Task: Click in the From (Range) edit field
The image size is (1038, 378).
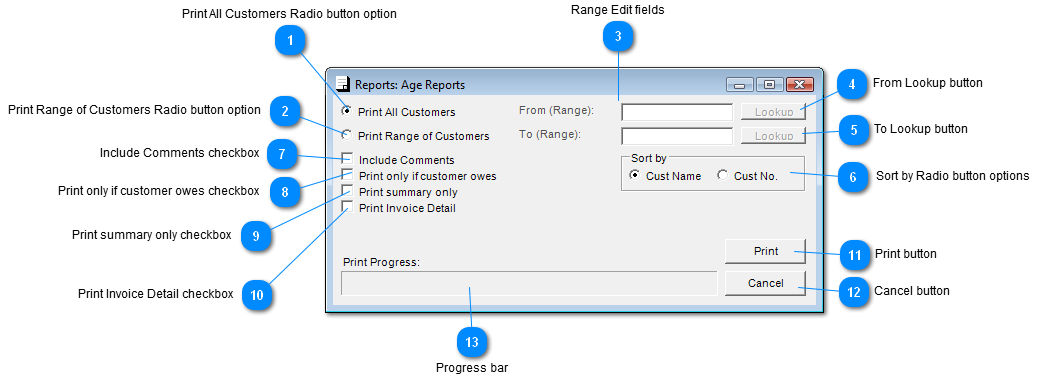Action: click(677, 112)
